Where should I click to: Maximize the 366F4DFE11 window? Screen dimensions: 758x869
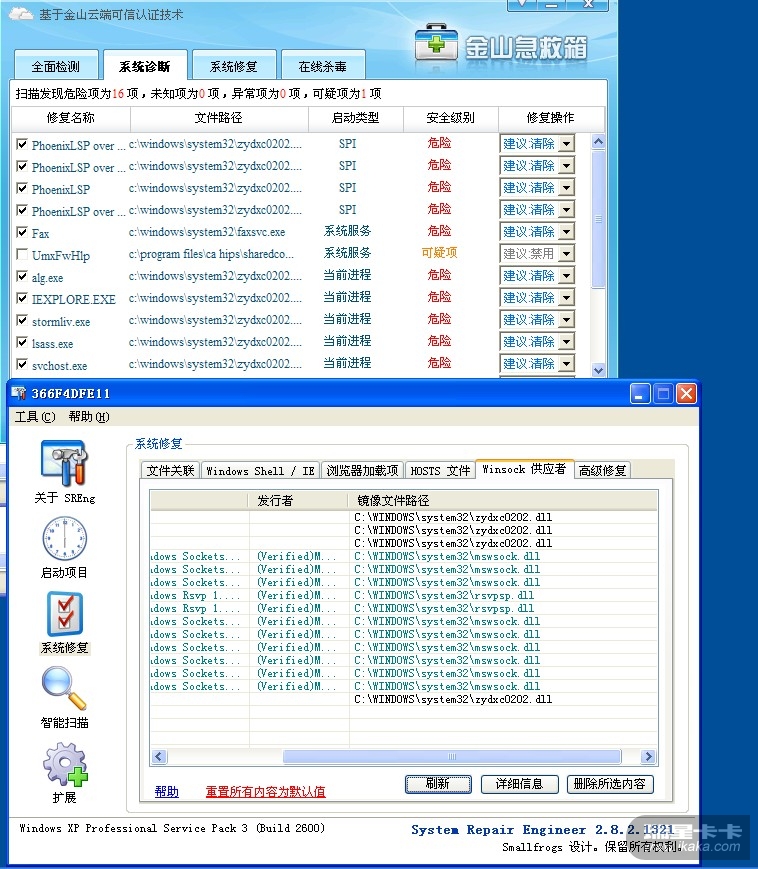663,394
